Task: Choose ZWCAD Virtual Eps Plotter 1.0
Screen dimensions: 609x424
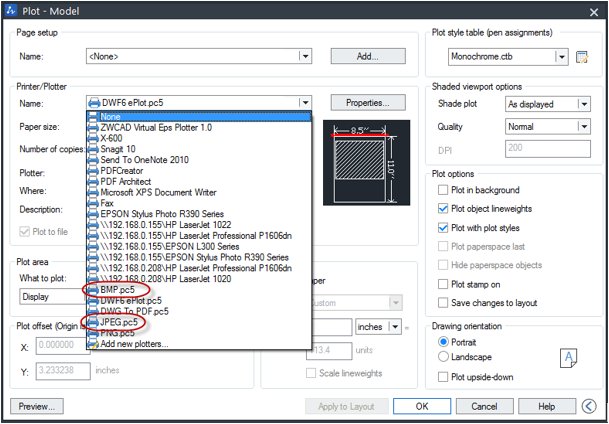Action: point(199,127)
